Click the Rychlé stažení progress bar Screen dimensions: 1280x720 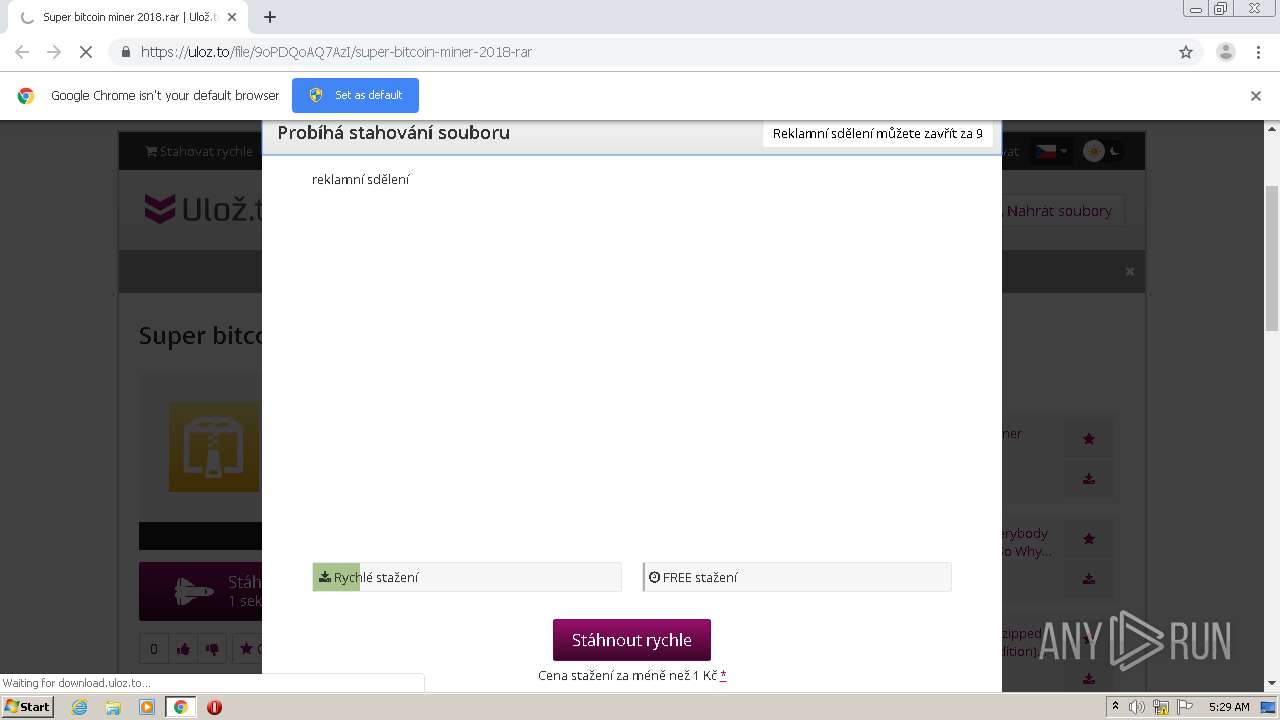(x=467, y=577)
